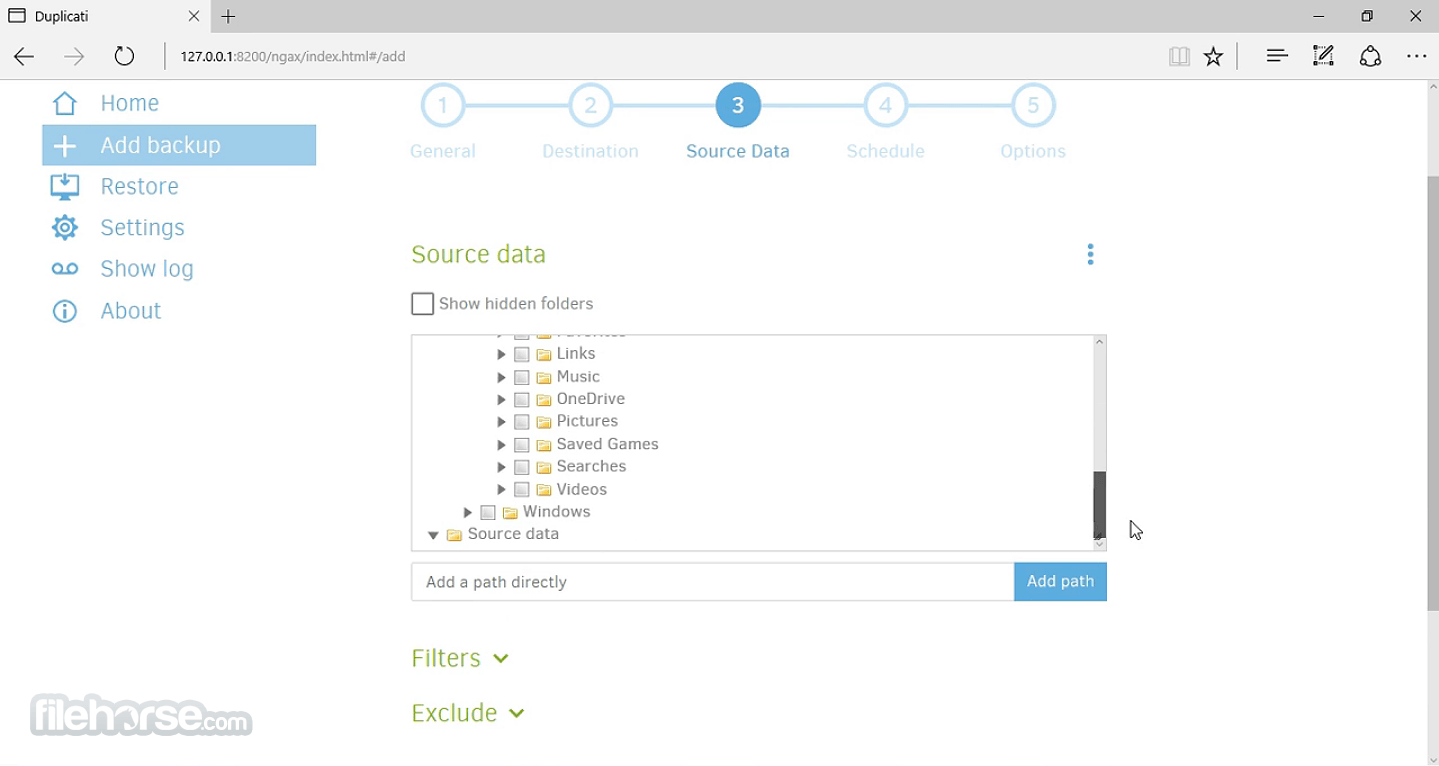This screenshot has width=1439, height=766.
Task: Open the browser More actions ellipsis
Action: pos(1417,56)
